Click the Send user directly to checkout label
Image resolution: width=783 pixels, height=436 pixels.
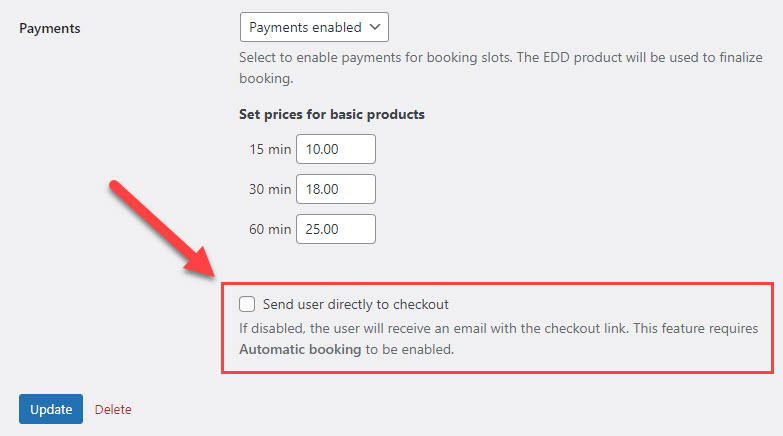point(356,304)
